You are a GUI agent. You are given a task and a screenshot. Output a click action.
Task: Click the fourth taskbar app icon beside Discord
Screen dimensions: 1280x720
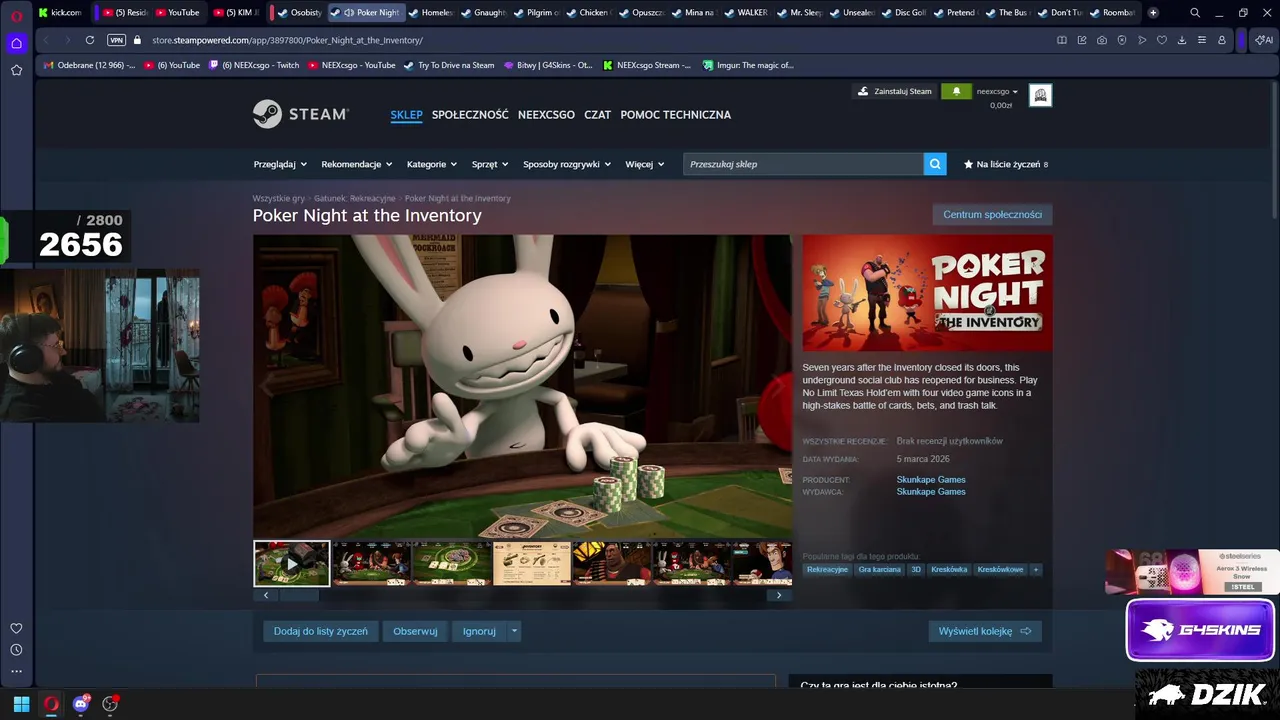tap(111, 704)
